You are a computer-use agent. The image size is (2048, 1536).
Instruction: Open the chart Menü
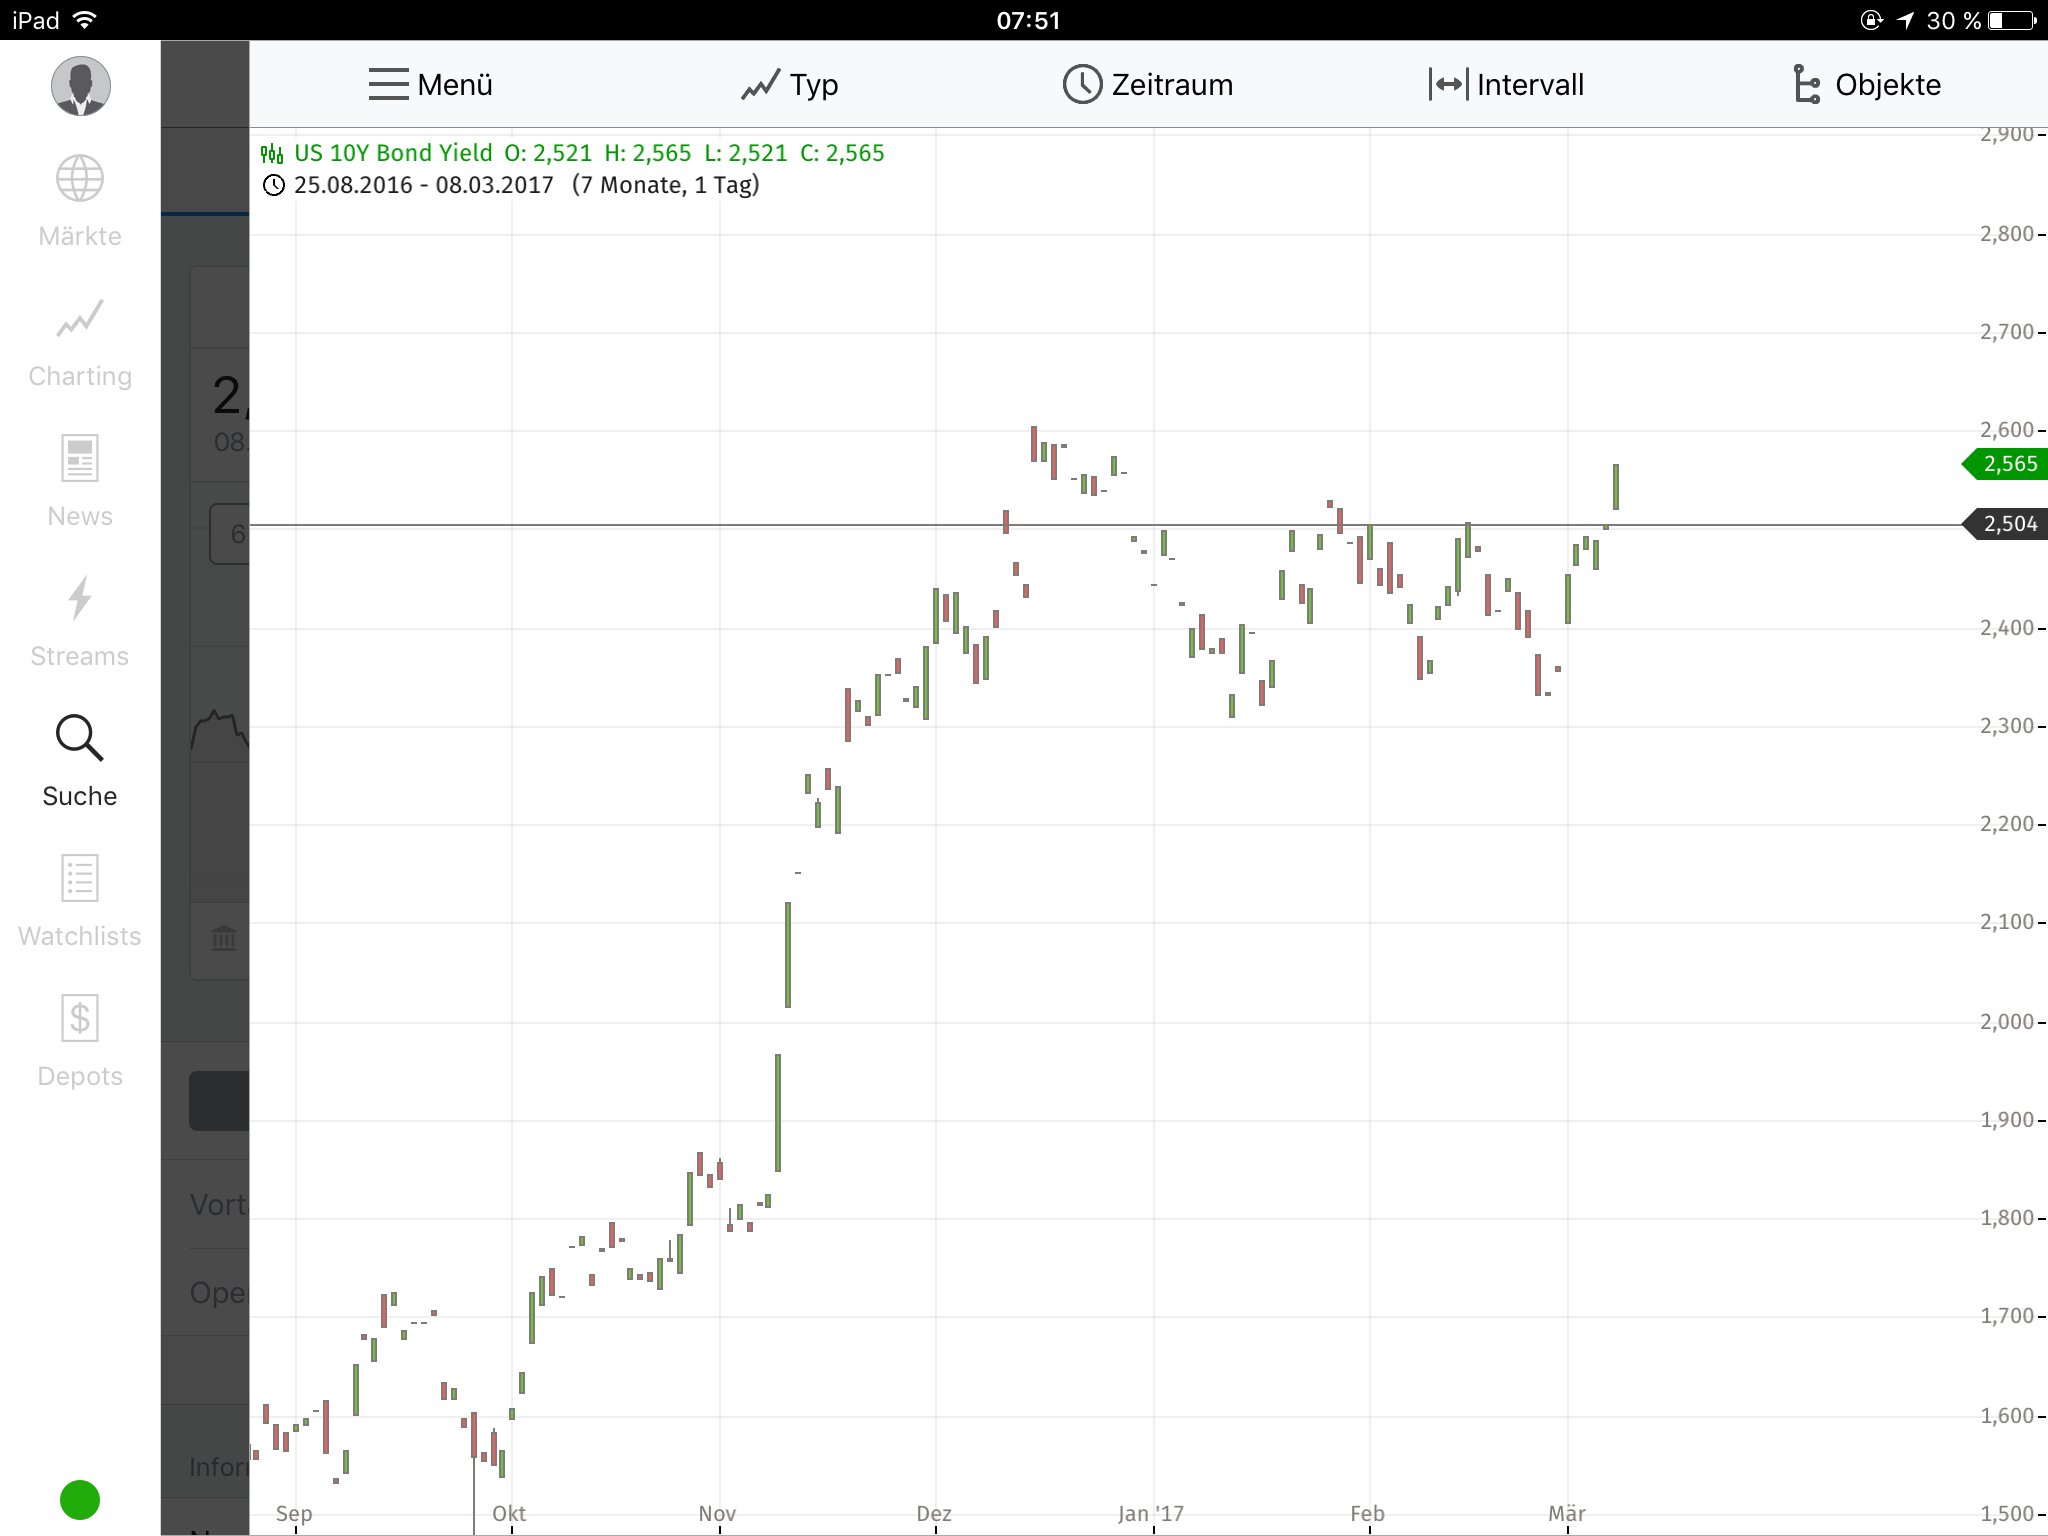point(431,85)
